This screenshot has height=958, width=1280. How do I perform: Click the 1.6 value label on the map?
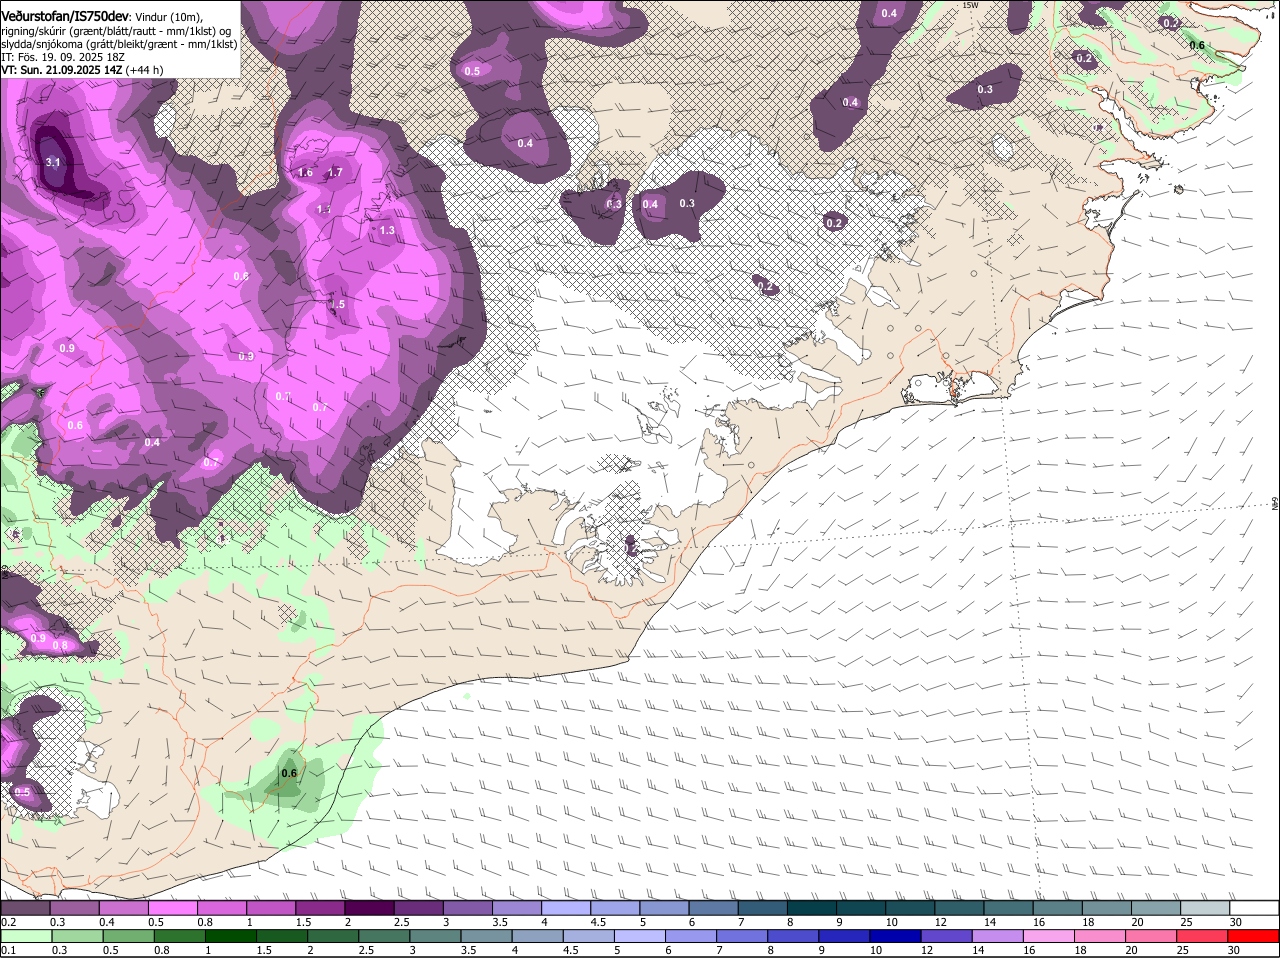click(306, 172)
